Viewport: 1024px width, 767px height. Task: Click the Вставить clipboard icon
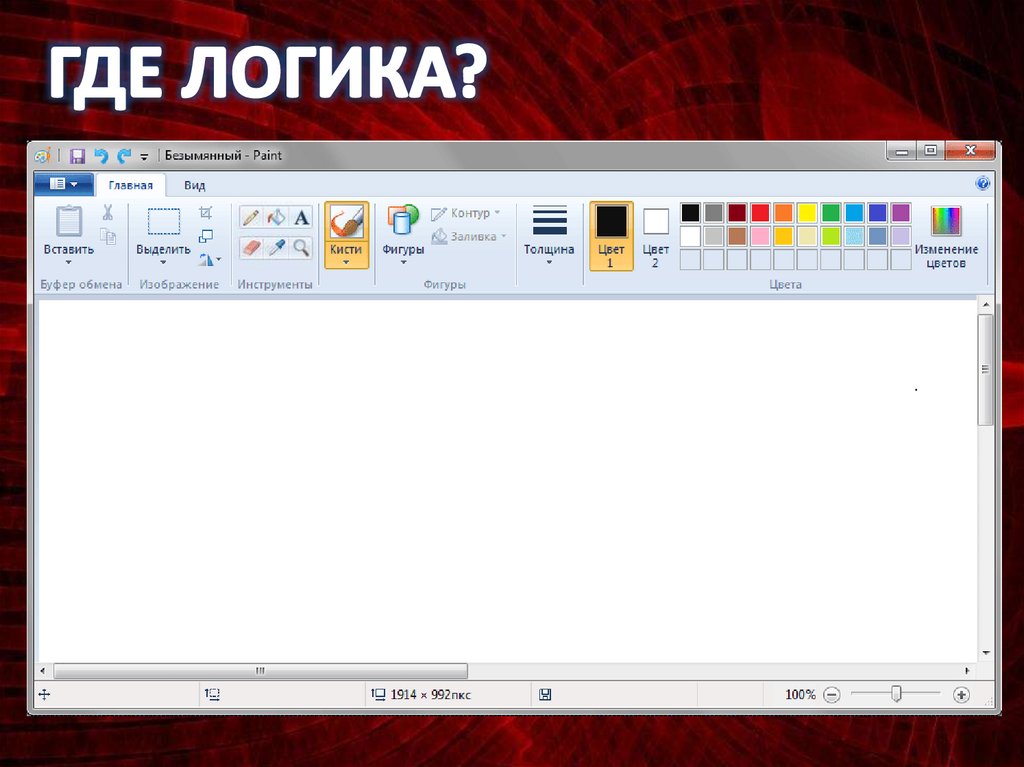point(69,221)
